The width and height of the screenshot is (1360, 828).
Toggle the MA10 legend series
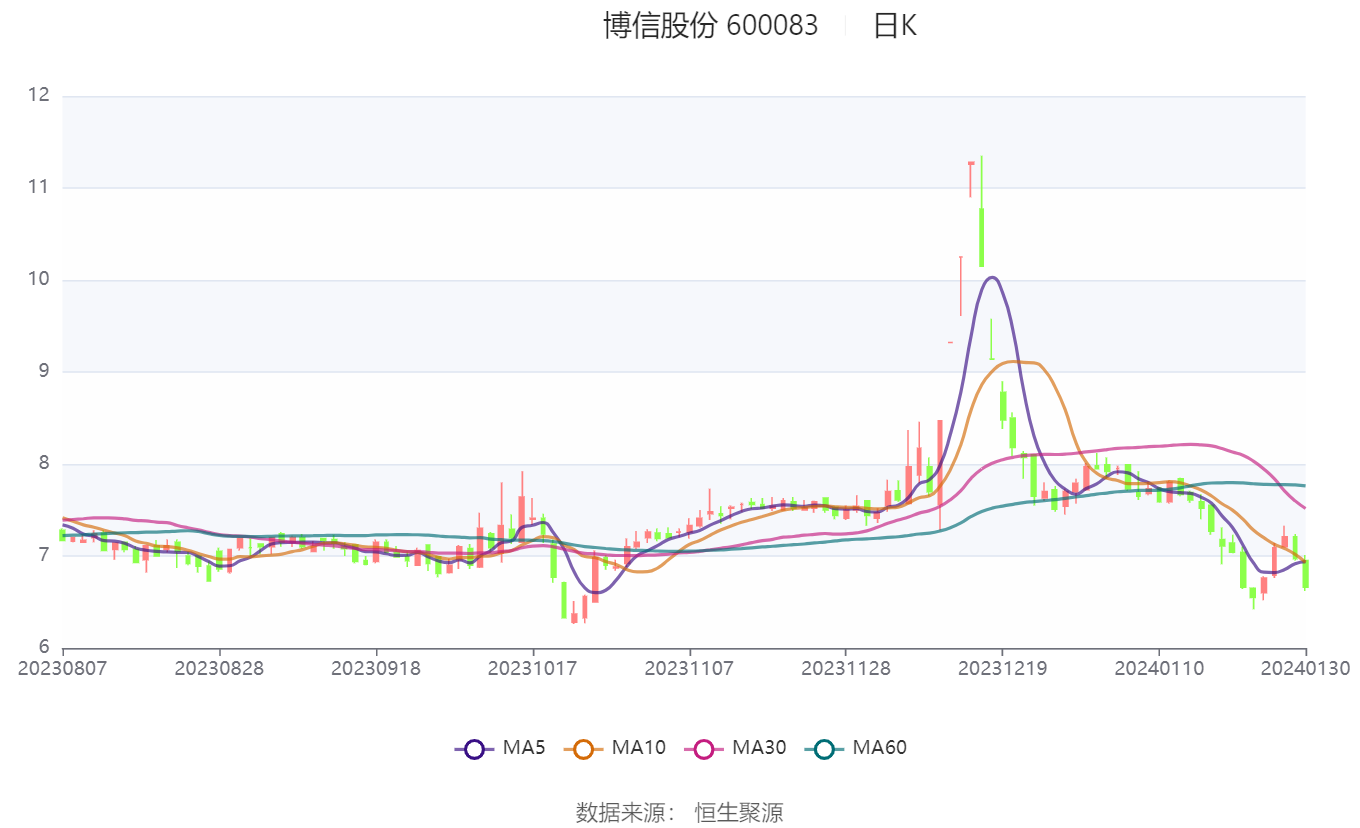(614, 747)
